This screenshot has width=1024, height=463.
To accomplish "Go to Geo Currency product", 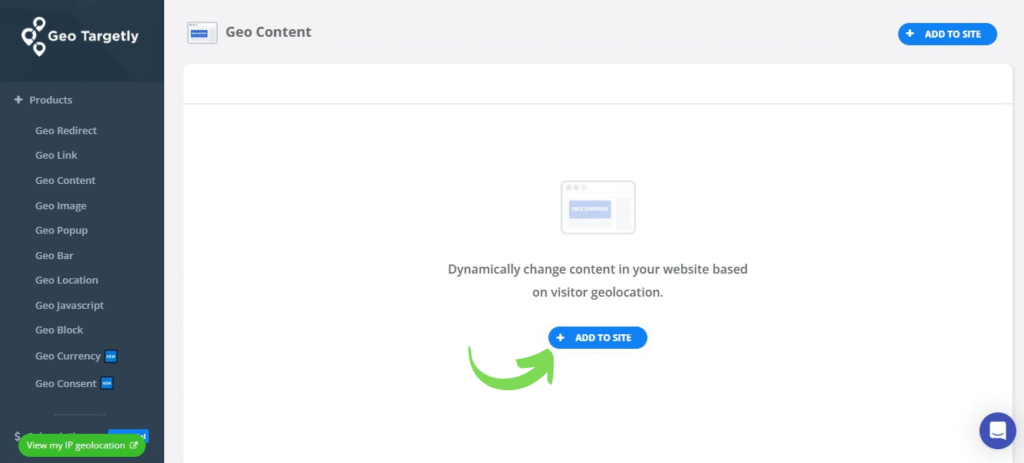I will pos(68,356).
